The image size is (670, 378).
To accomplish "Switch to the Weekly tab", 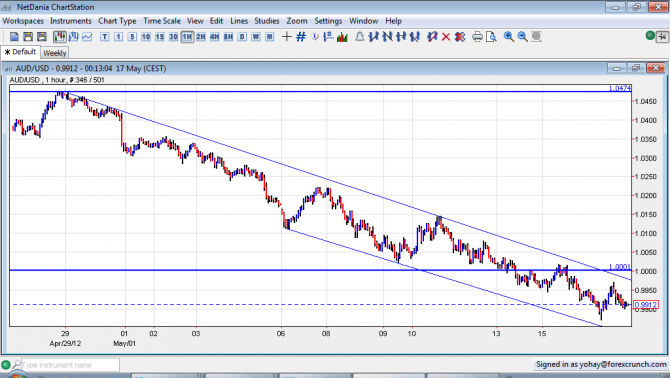I will (x=55, y=53).
